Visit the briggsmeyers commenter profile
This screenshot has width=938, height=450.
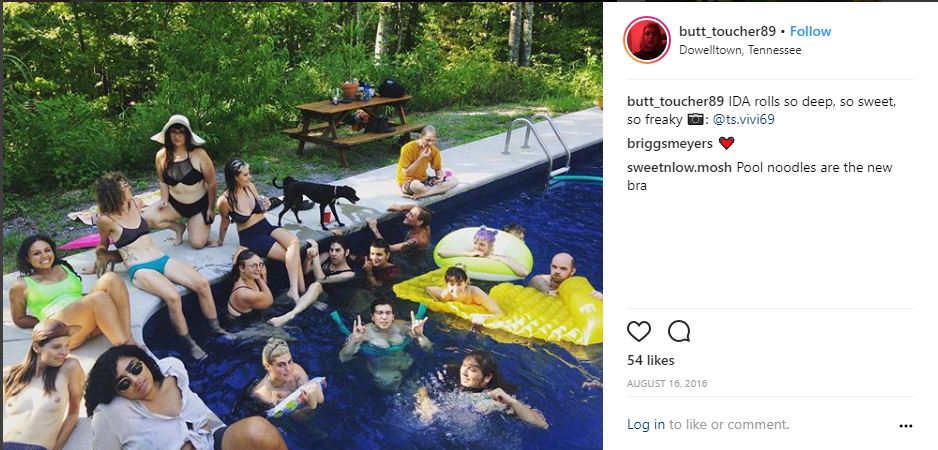pyautogui.click(x=669, y=144)
